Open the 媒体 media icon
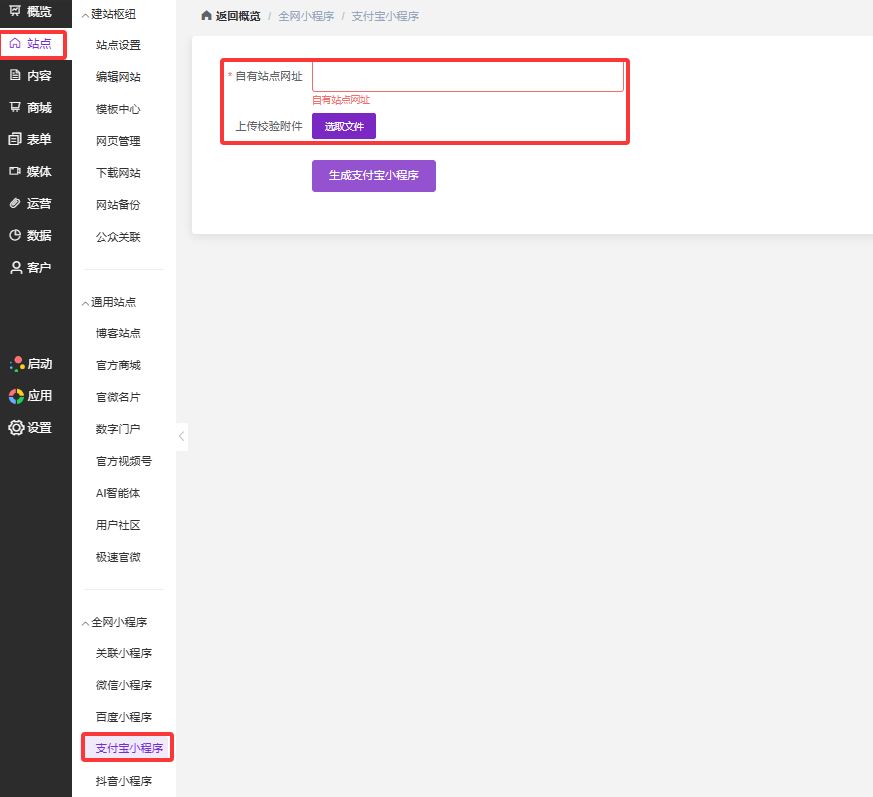 [15, 171]
